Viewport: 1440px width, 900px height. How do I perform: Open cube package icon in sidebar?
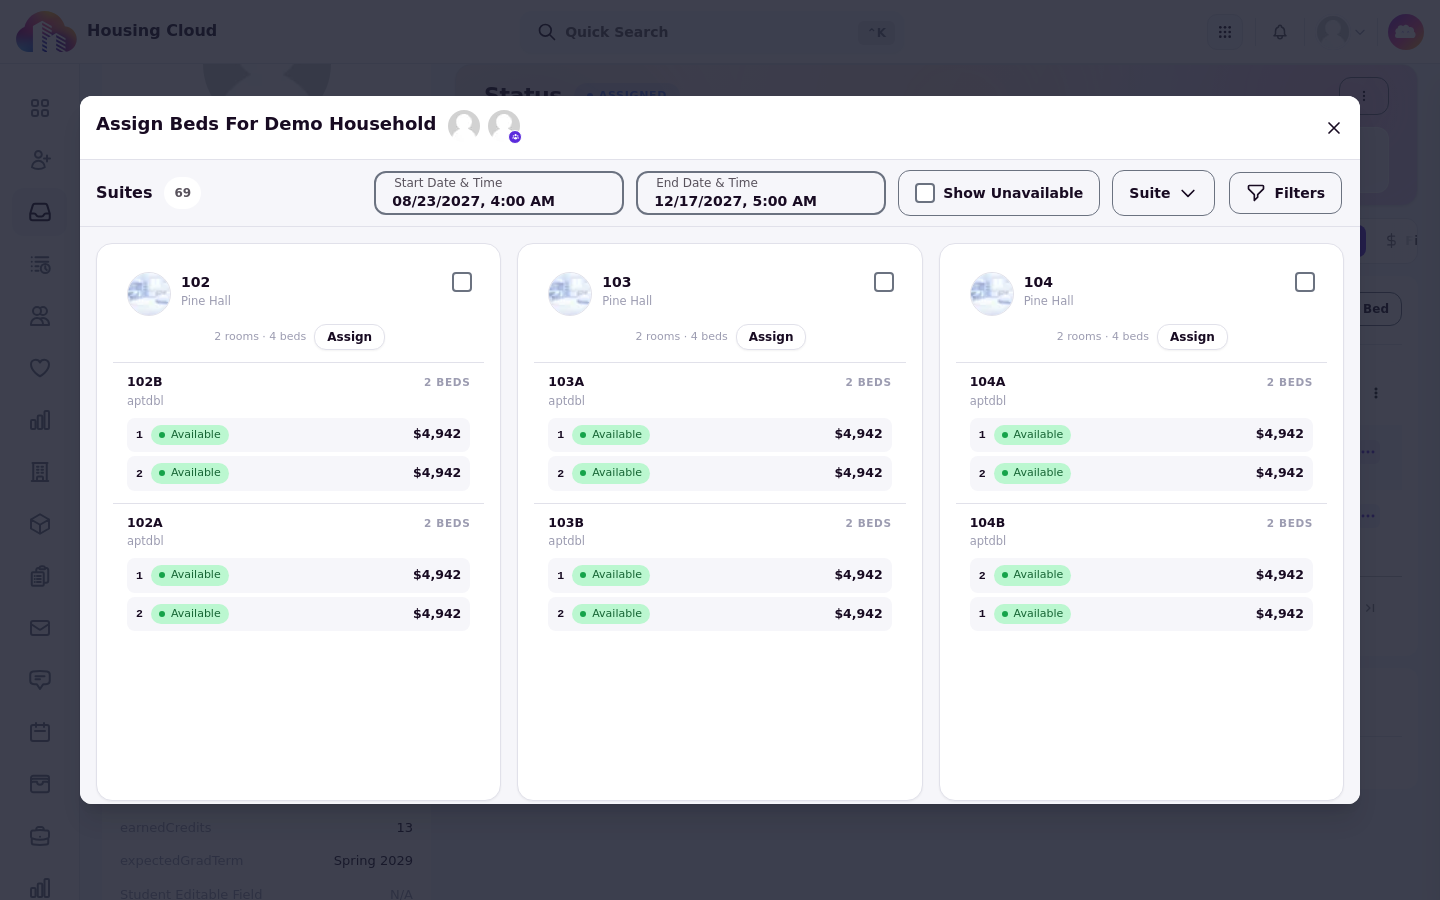[x=40, y=524]
